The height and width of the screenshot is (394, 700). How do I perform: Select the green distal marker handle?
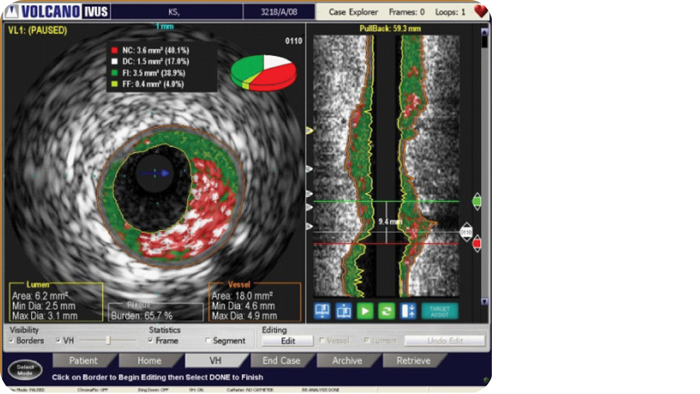point(477,202)
